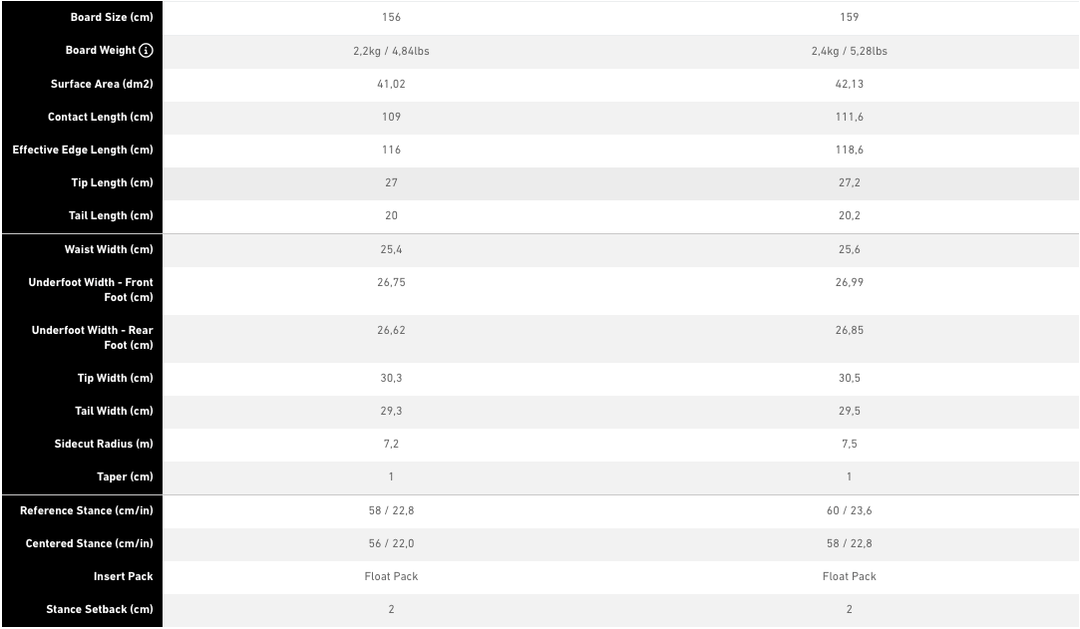Select the 2,2kg / 4,84lbs weight value
Viewport: 1080px width, 629px height.
tap(391, 51)
